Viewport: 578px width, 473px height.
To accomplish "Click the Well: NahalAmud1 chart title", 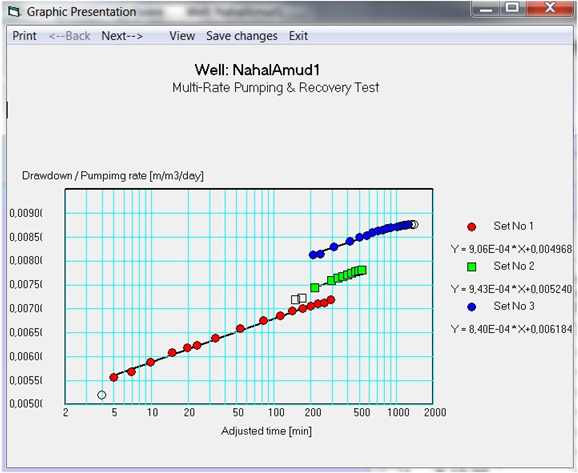I will [x=257, y=70].
